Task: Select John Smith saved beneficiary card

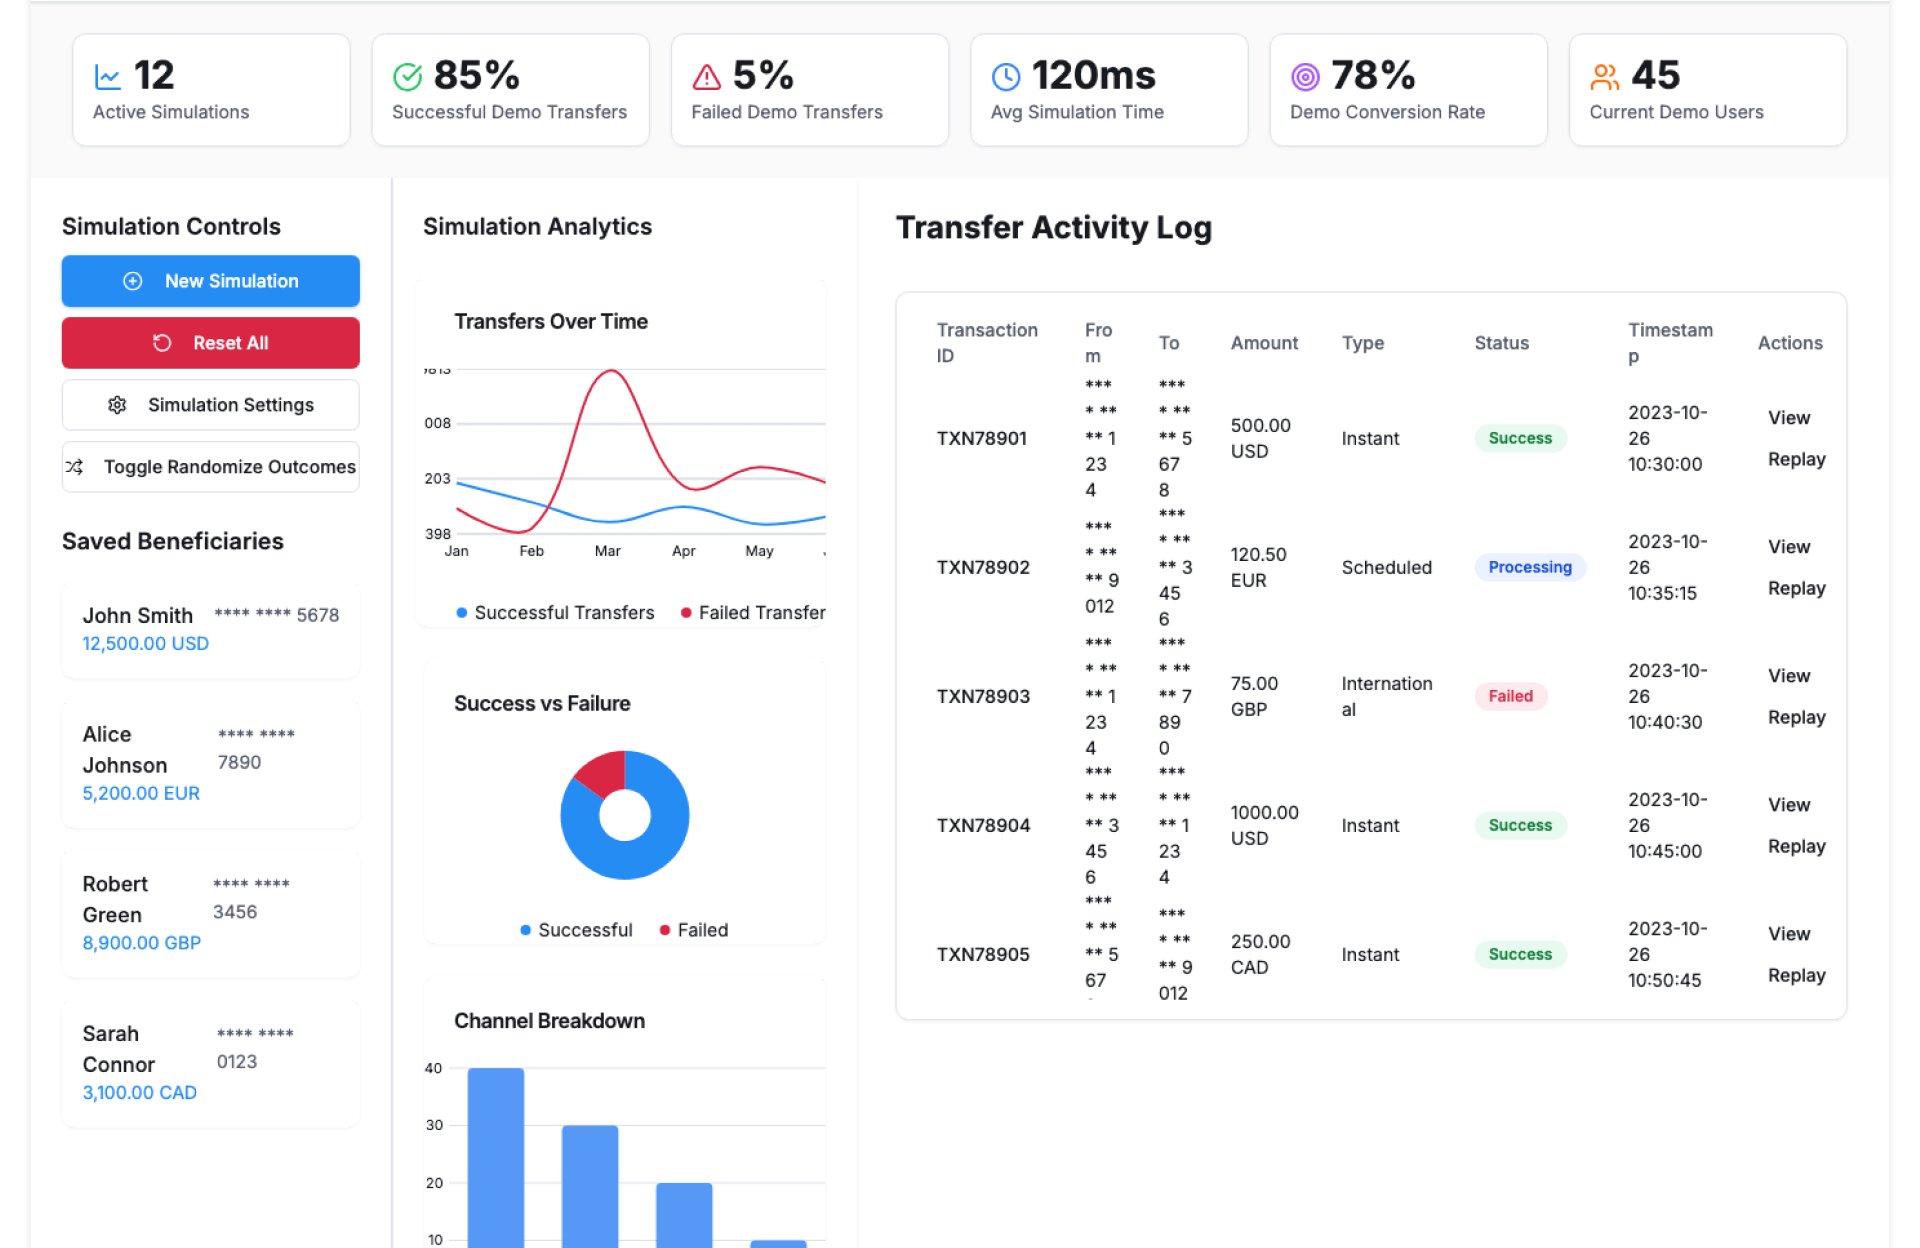Action: [211, 630]
